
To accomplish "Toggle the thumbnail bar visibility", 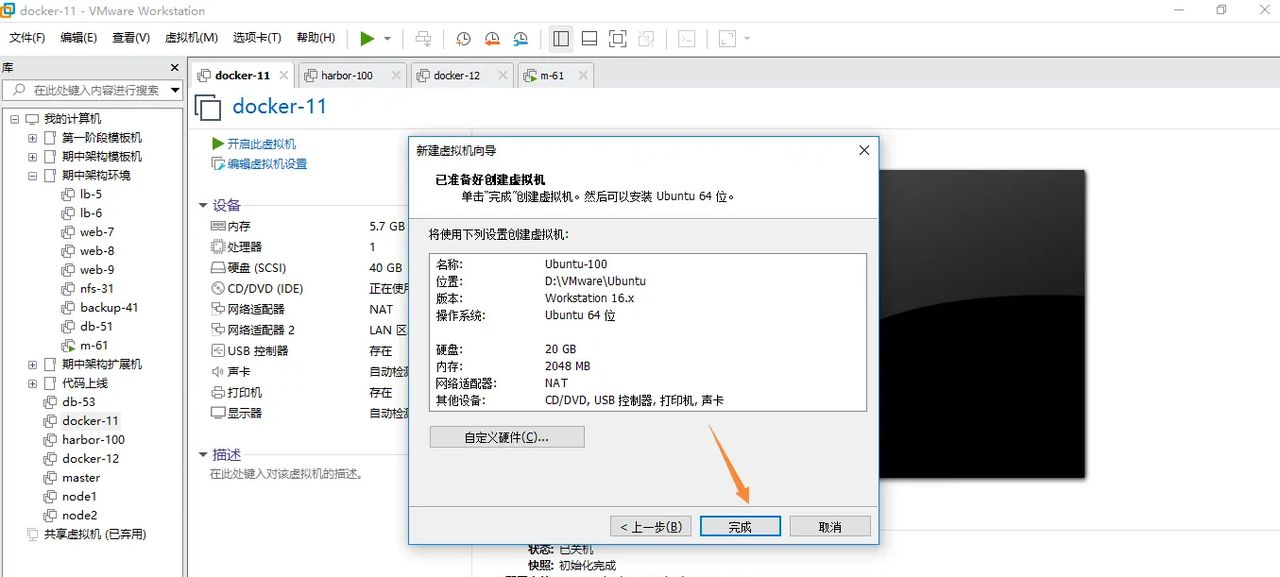I will (589, 38).
